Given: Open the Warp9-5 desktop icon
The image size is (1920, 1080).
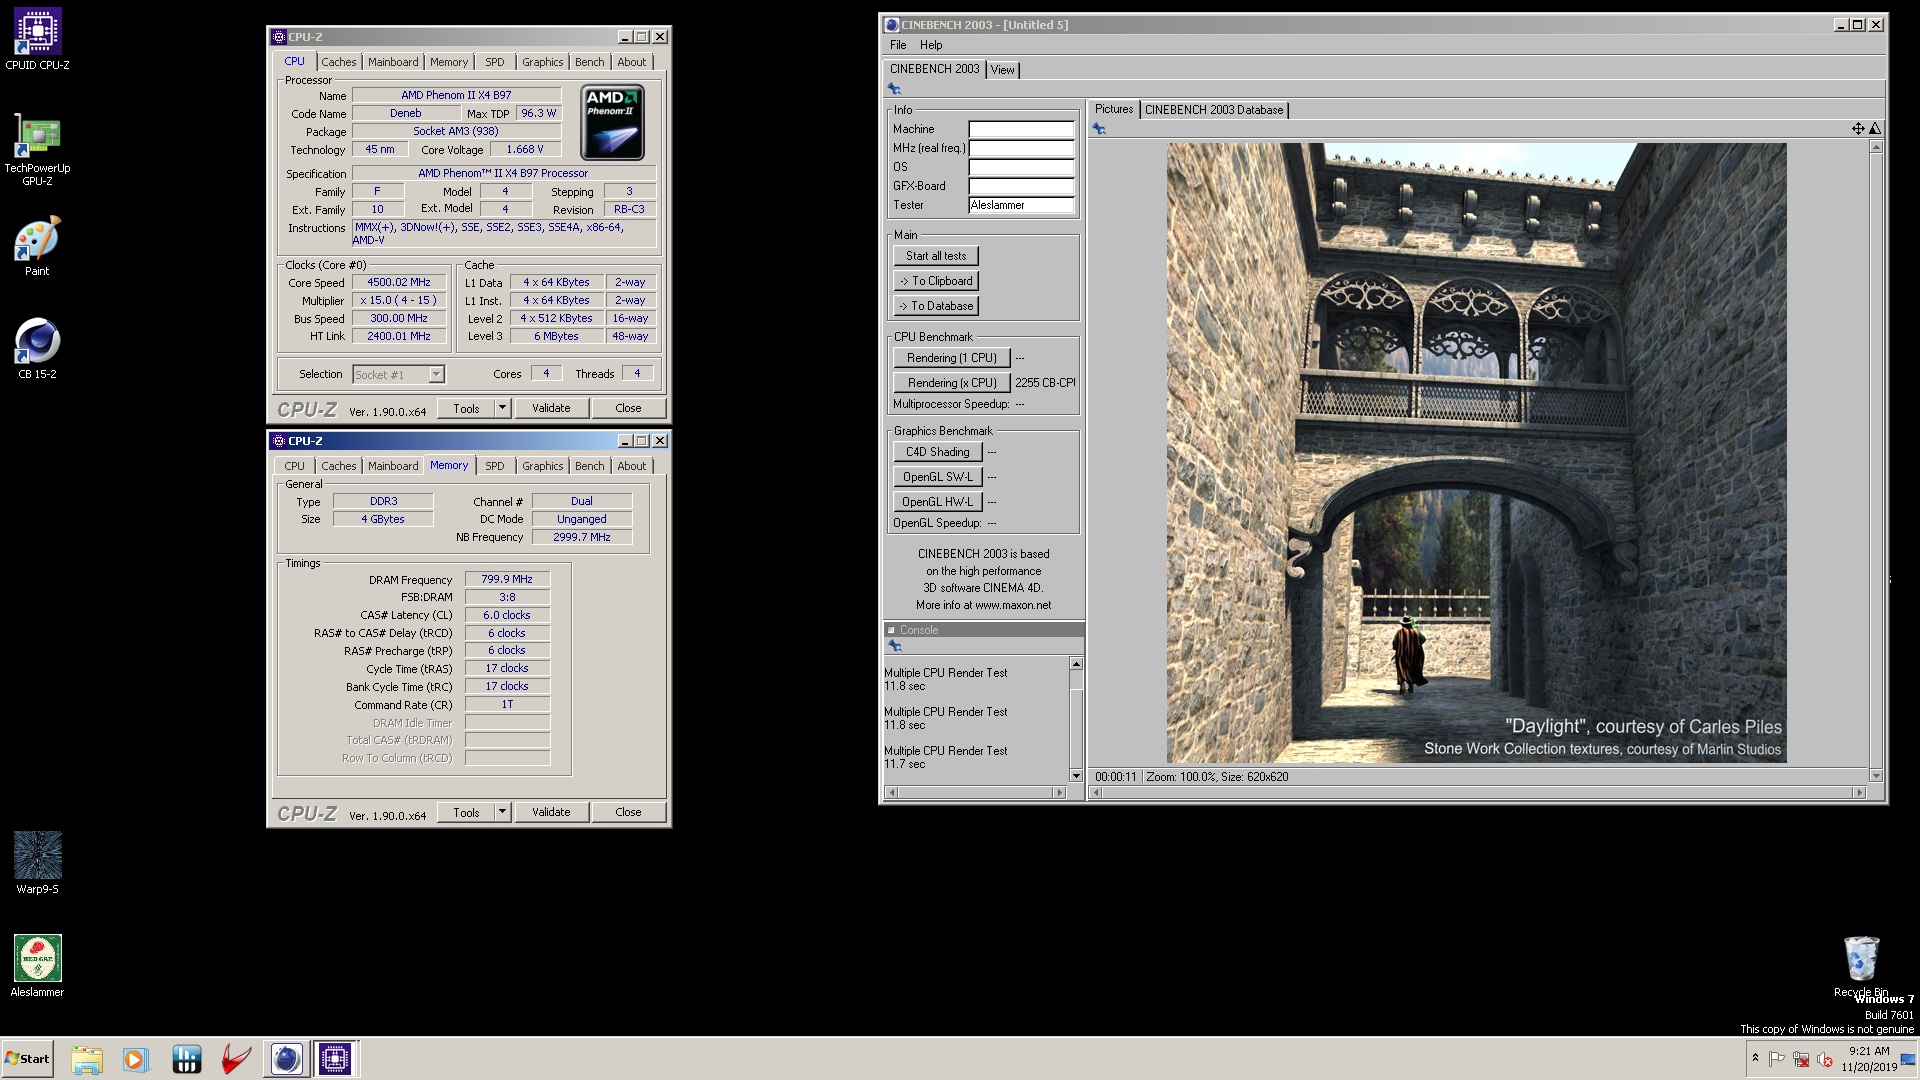Looking at the screenshot, I should point(37,863).
